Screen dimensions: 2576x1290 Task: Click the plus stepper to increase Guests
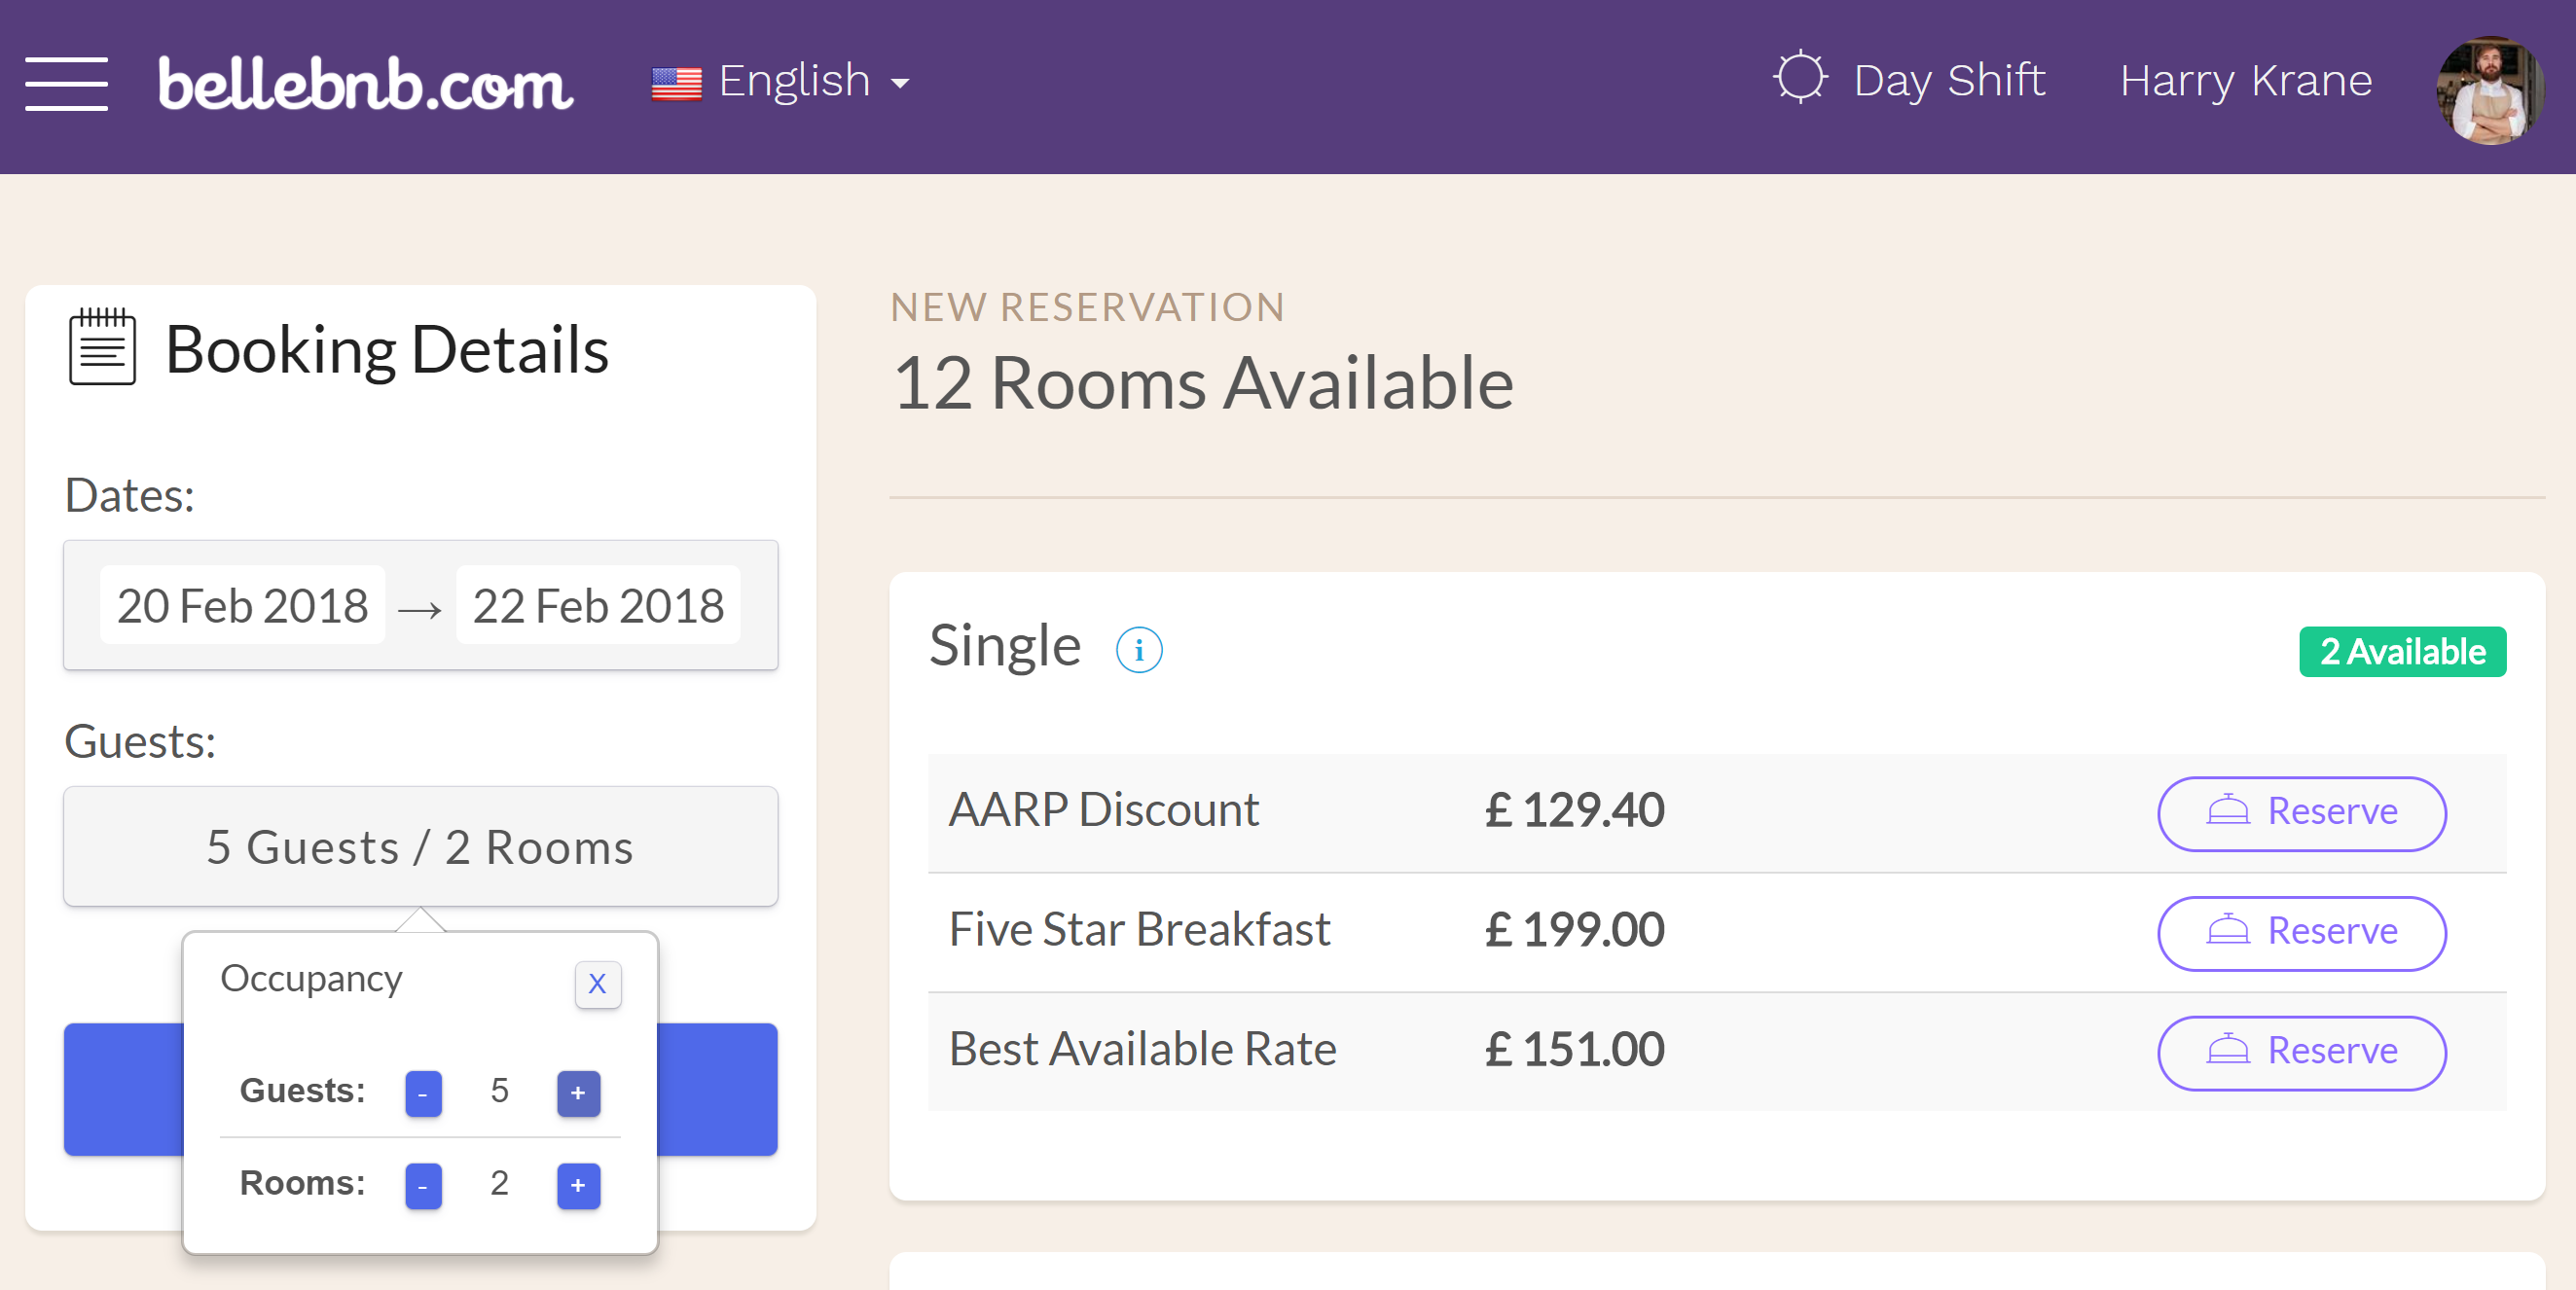[577, 1093]
